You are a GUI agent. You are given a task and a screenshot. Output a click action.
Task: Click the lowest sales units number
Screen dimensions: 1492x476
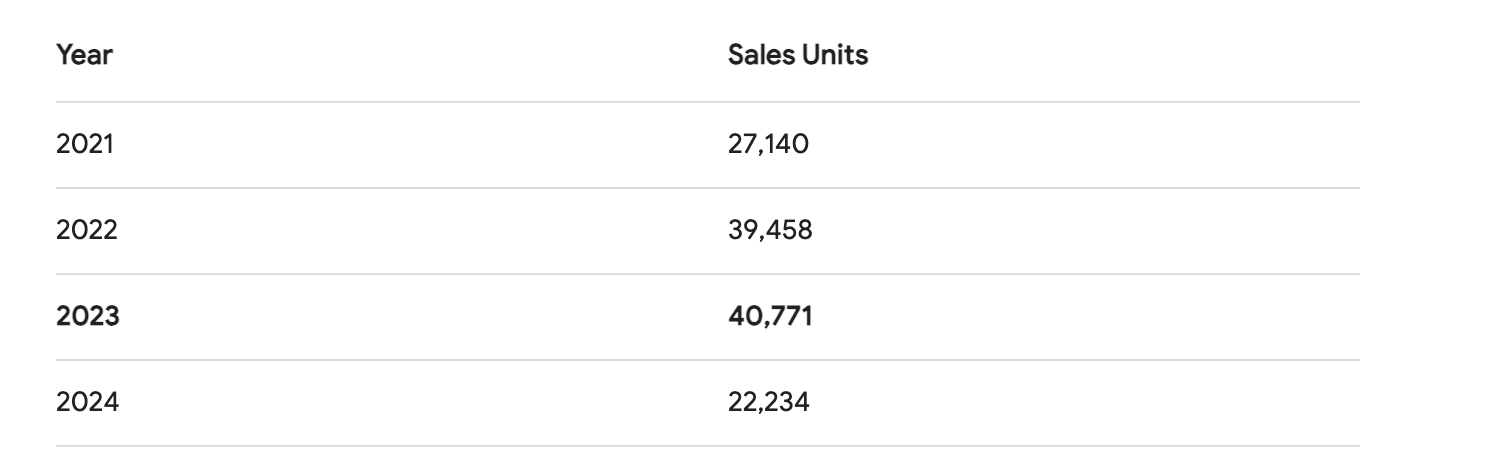769,403
